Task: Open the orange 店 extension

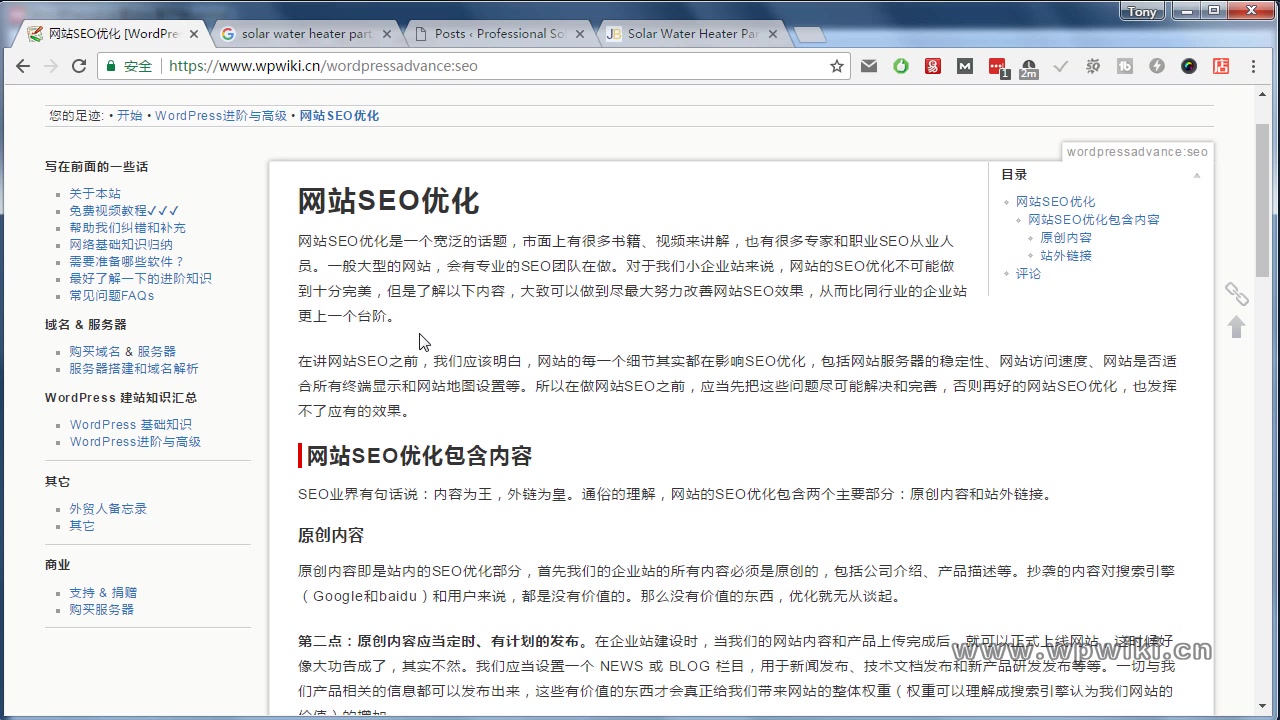Action: click(1221, 66)
